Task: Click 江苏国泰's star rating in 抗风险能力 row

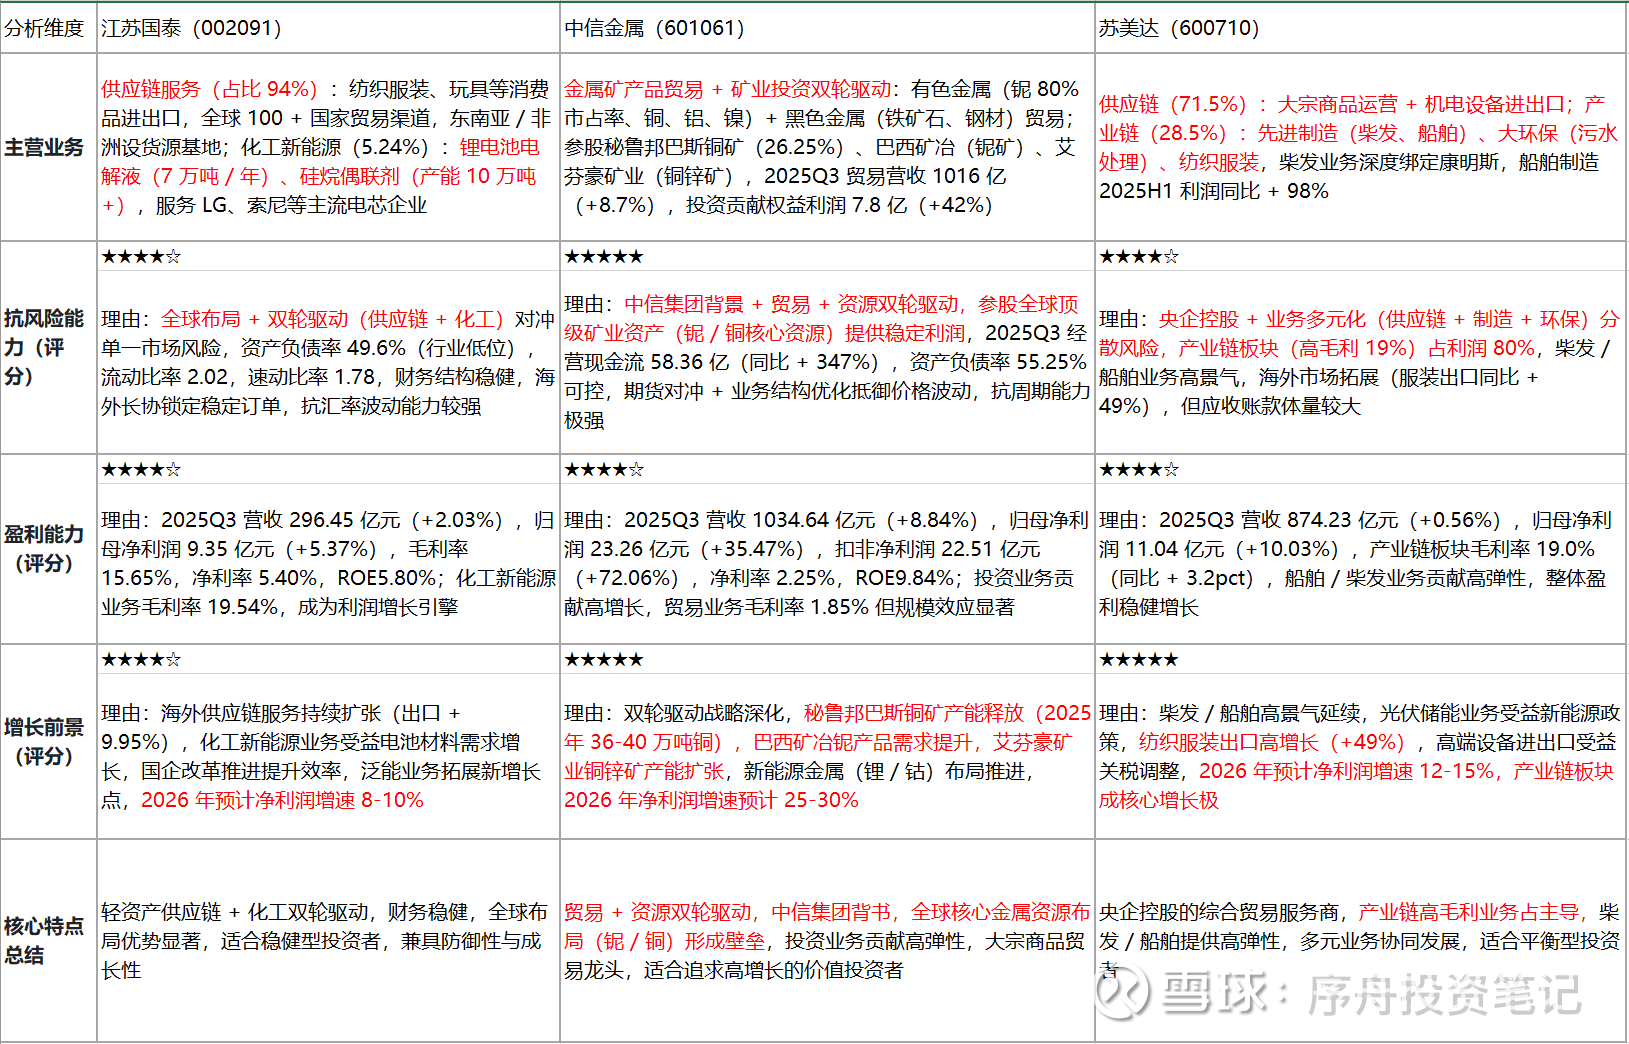Action: pyautogui.click(x=141, y=257)
